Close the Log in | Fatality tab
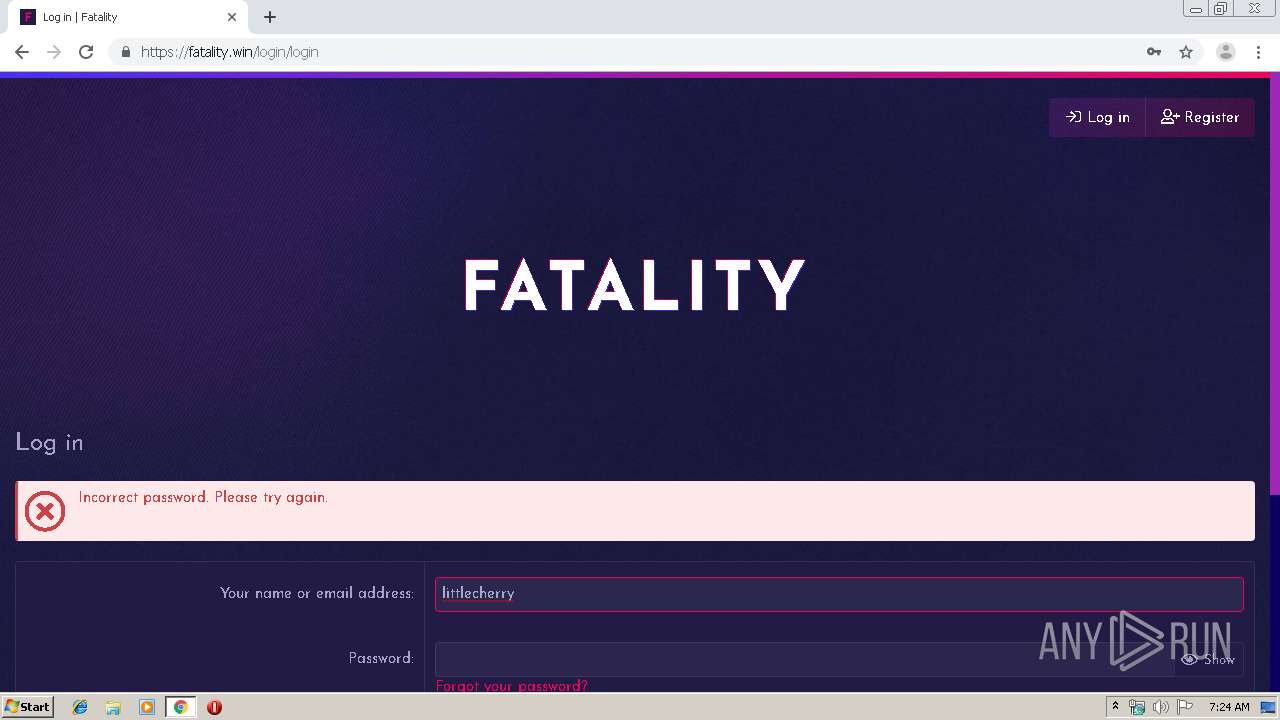 click(x=232, y=17)
